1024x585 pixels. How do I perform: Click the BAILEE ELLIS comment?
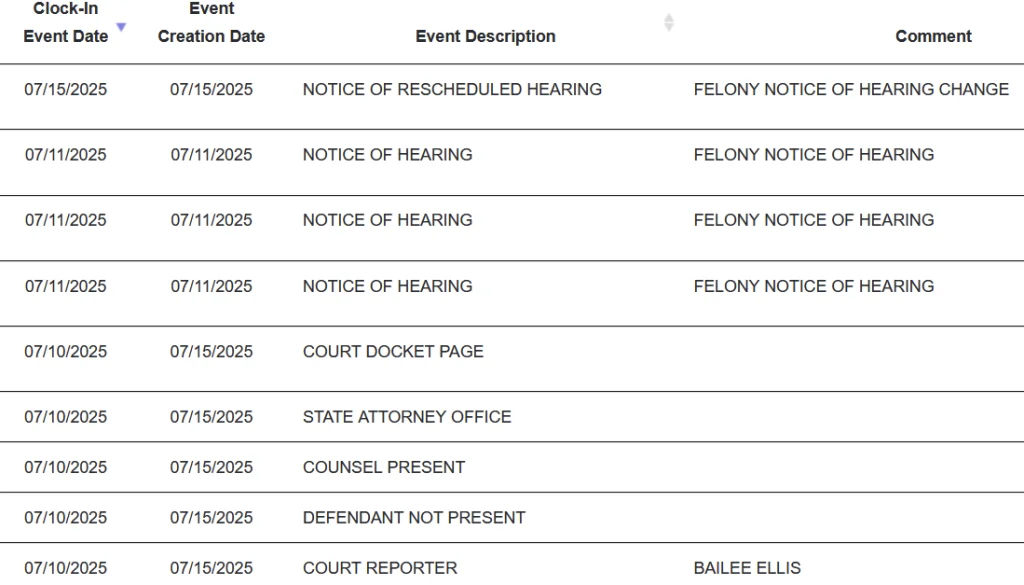[747, 568]
